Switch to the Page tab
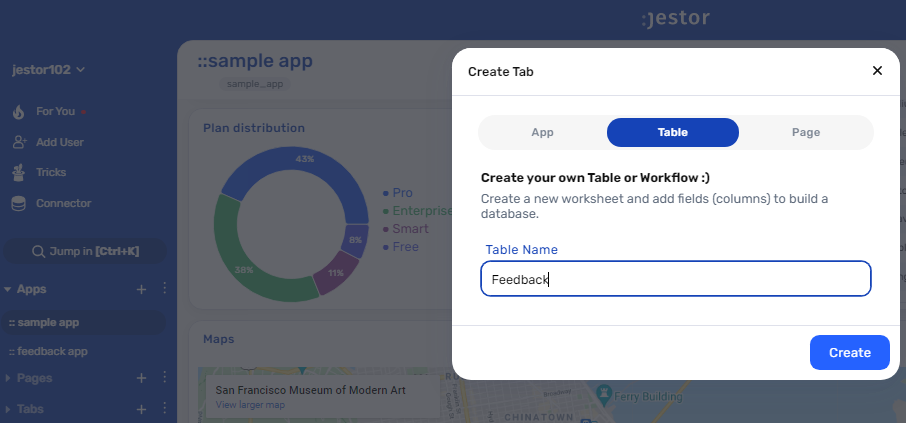 (805, 132)
